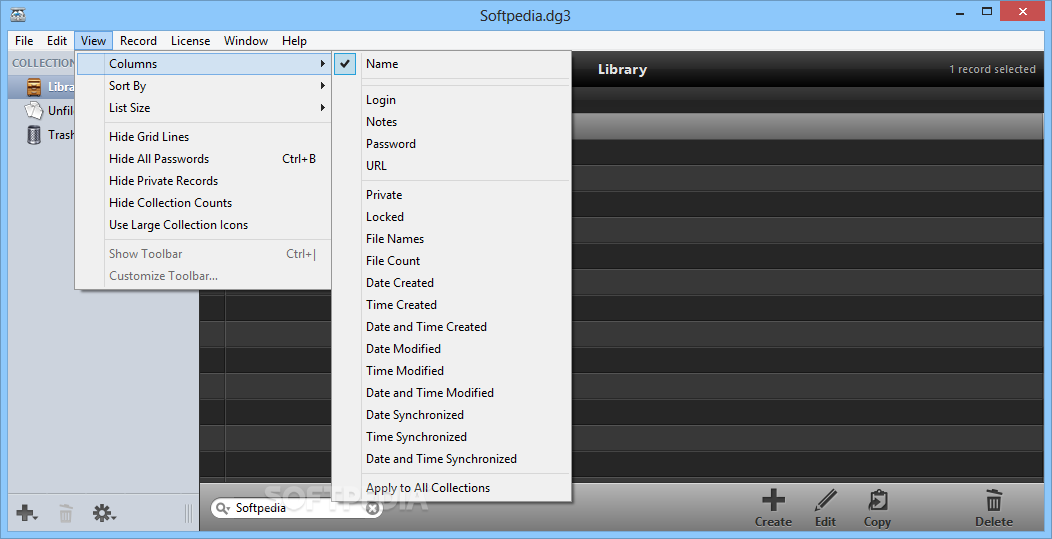
Task: Enable the Private column
Action: pyautogui.click(x=452, y=195)
